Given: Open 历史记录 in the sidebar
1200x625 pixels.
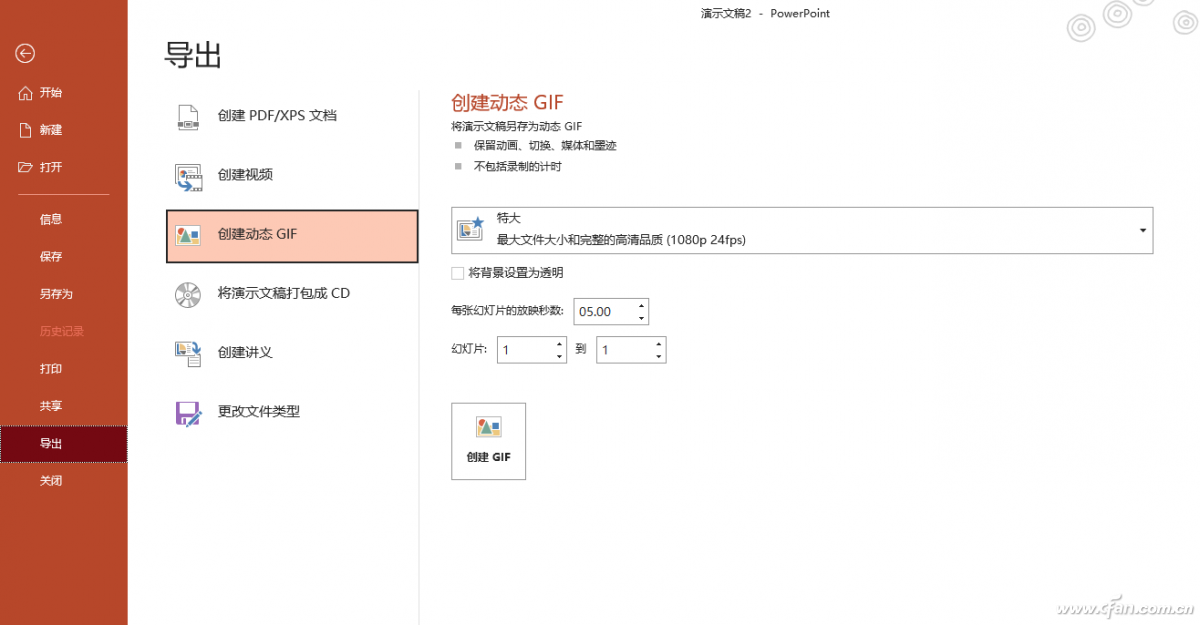Looking at the screenshot, I should coord(62,331).
